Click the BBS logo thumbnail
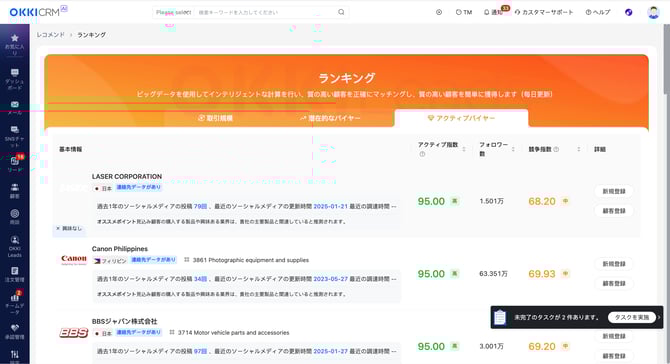Screen dimensions: 670x364 (x=73, y=332)
